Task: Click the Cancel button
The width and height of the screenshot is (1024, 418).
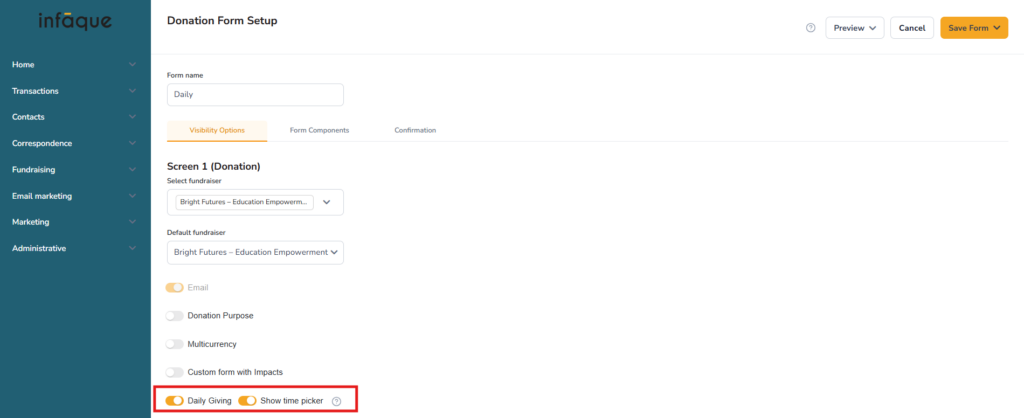Action: pos(911,28)
